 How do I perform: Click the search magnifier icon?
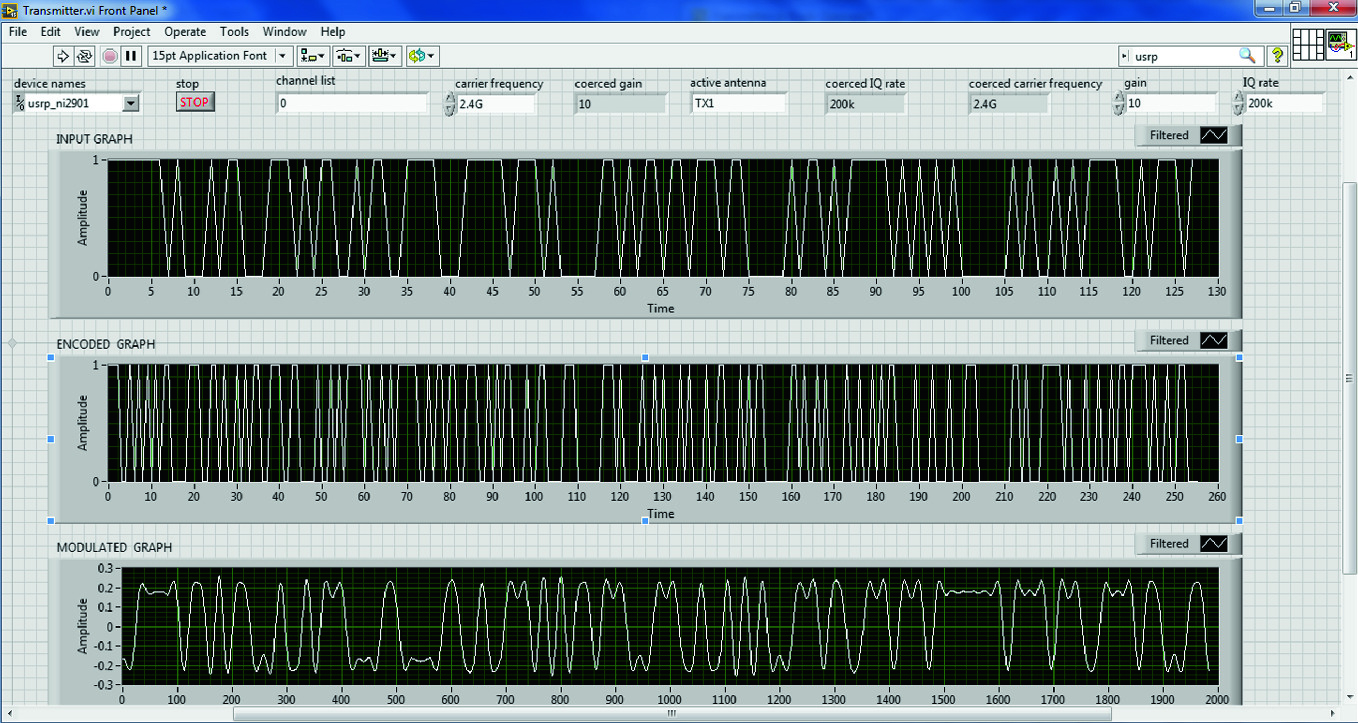1247,56
